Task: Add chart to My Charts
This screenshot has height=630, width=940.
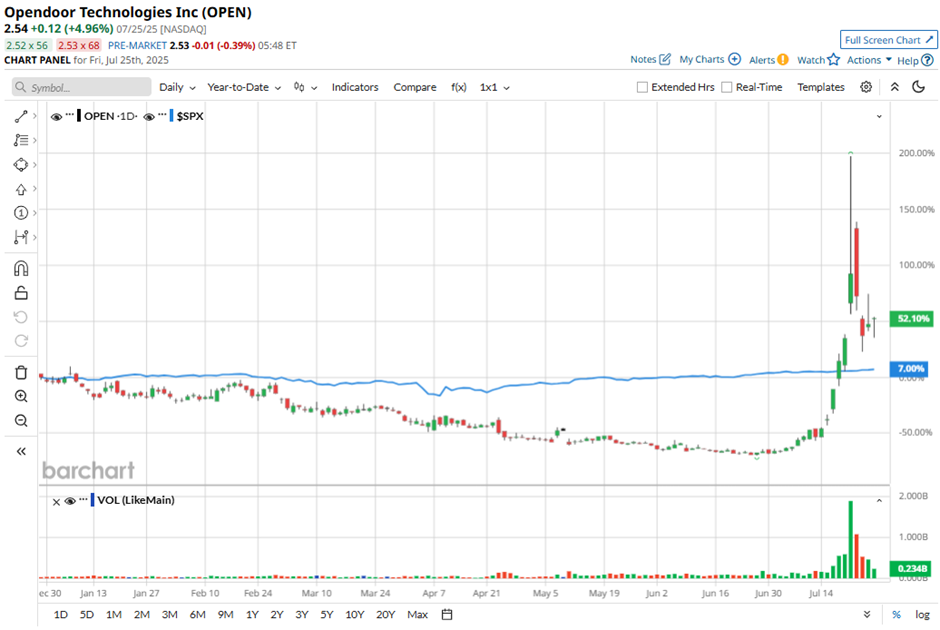Action: click(x=710, y=59)
